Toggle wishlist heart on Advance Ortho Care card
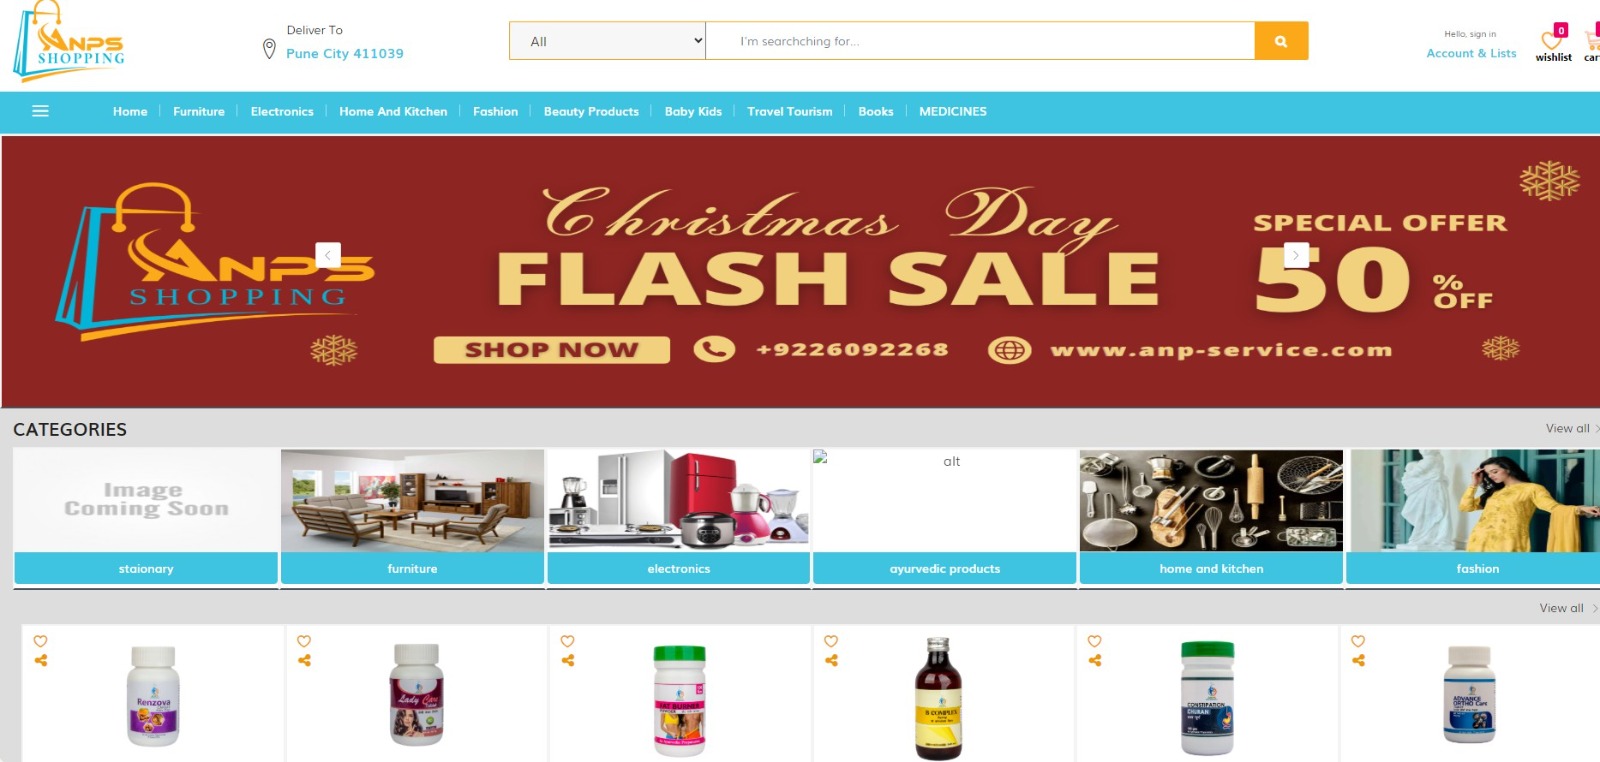1600x762 pixels. (x=1358, y=641)
